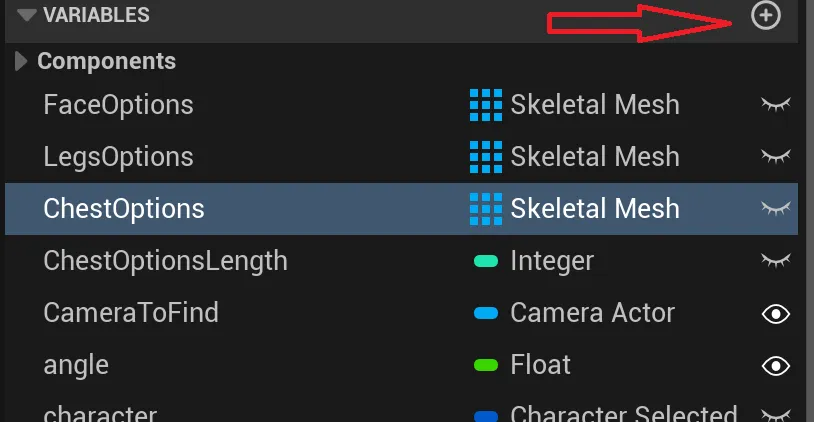This screenshot has height=422, width=814.
Task: Toggle angle variable open eye icon
Action: (x=776, y=365)
